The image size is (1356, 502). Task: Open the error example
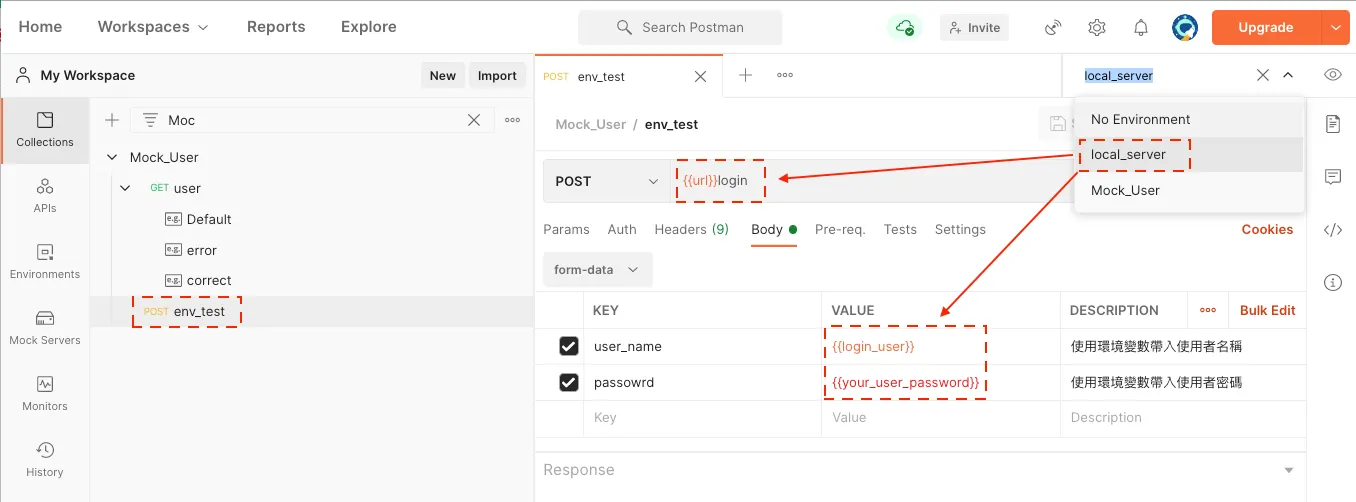[201, 250]
